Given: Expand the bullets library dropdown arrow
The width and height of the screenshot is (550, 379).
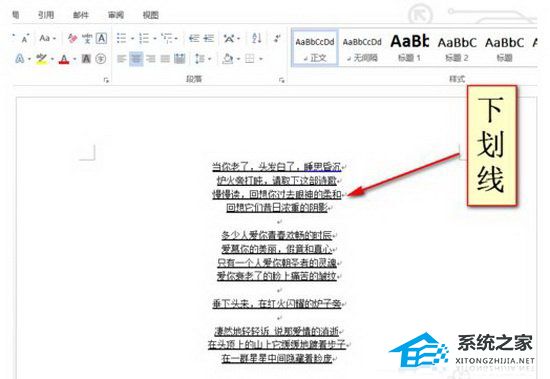Looking at the screenshot, I should coord(133,38).
